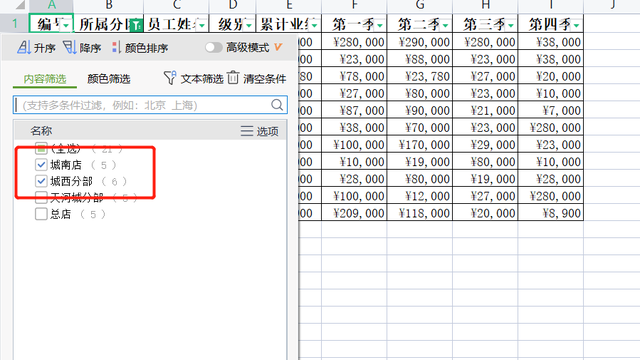Uncheck the 城南店 checkbox
The width and height of the screenshot is (640, 360).
point(41,164)
